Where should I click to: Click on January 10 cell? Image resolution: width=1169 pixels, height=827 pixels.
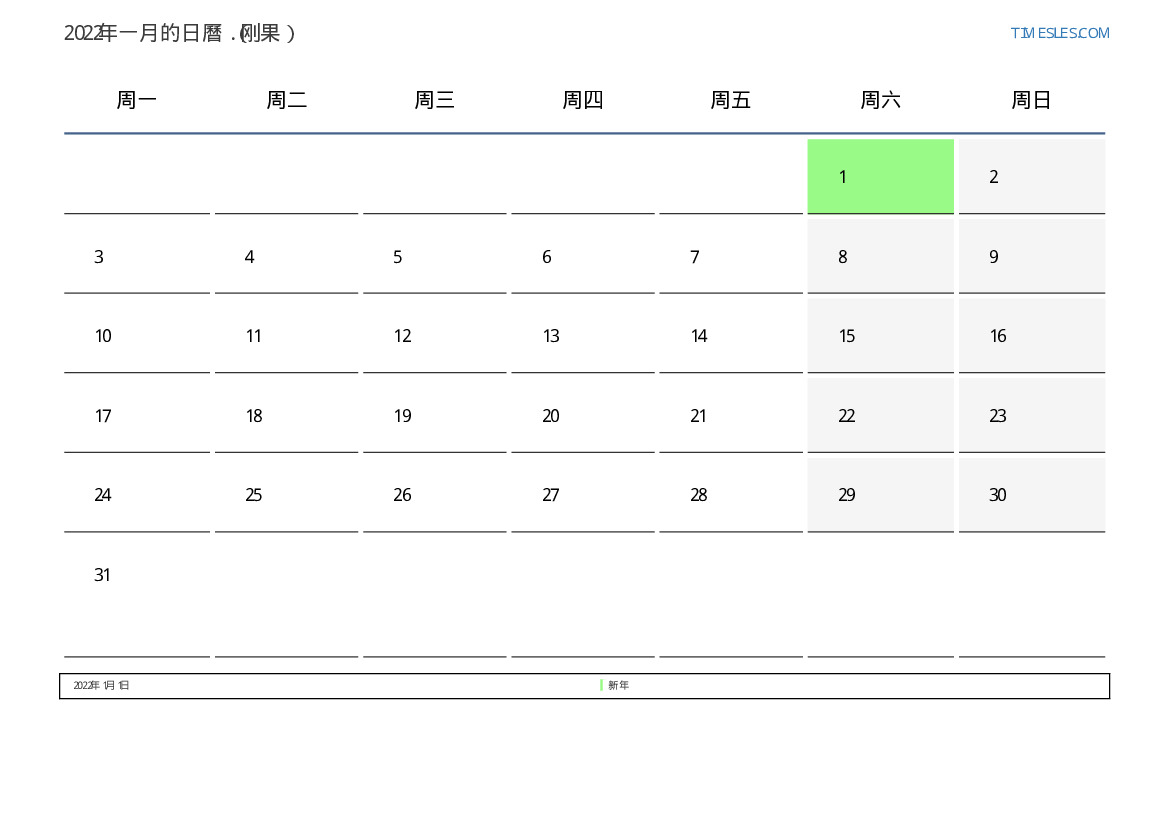(137, 336)
